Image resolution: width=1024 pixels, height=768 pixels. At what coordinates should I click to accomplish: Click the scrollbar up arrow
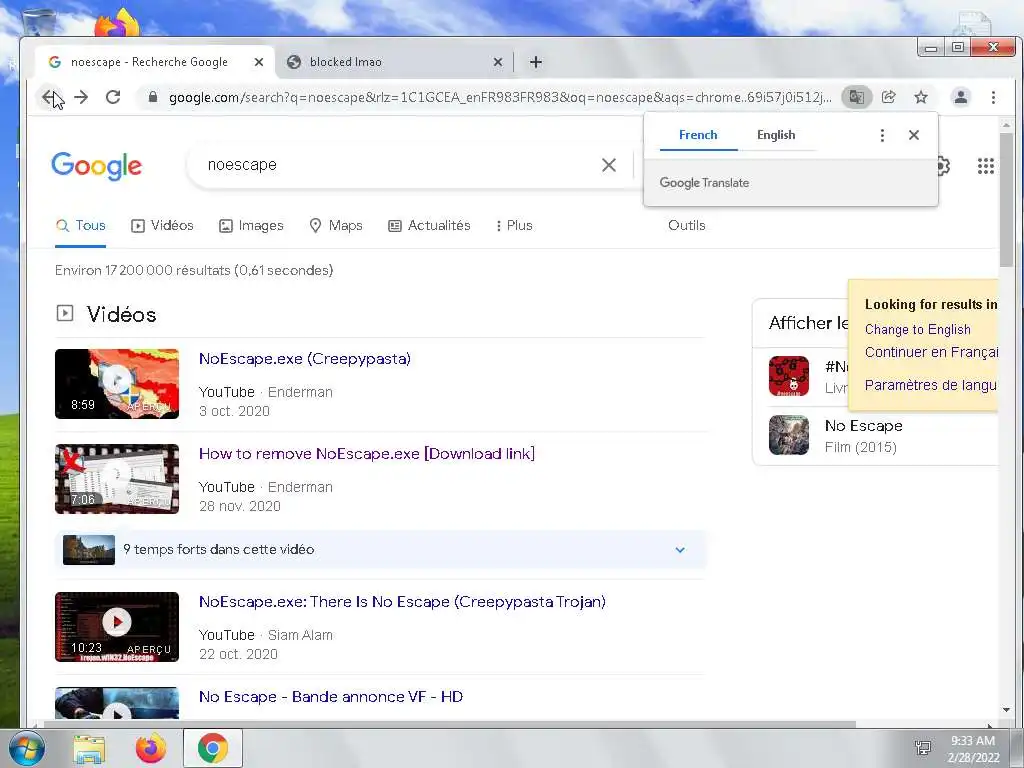coord(1006,124)
